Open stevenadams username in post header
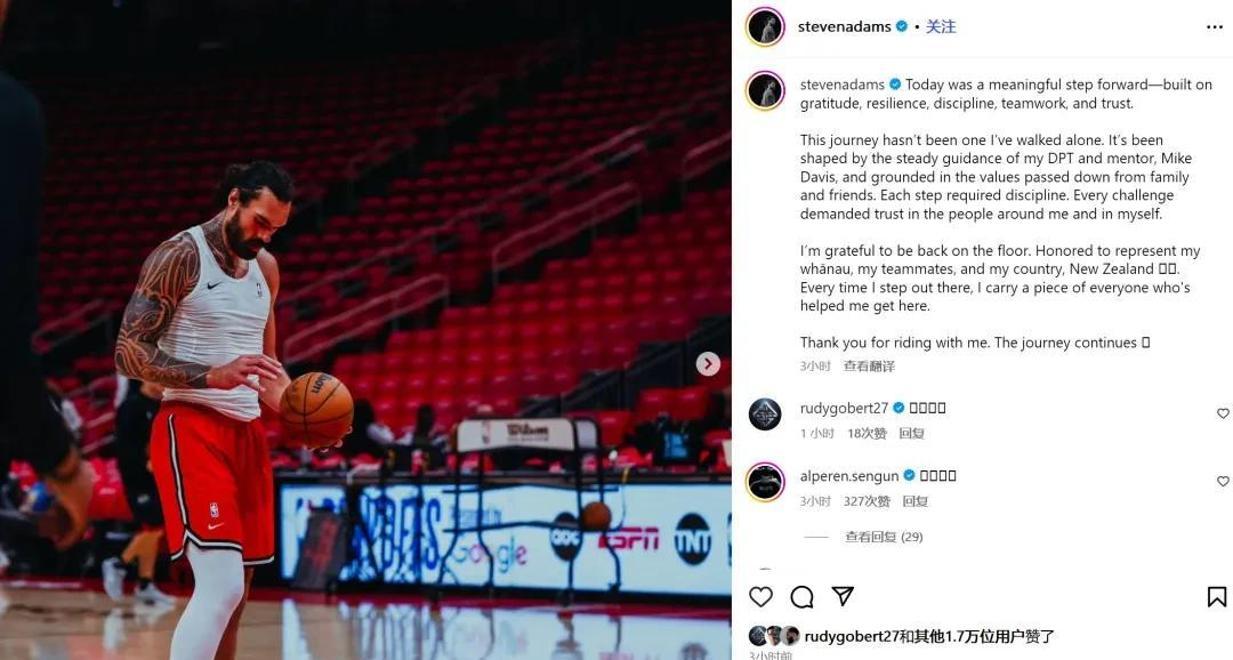This screenshot has height=660, width=1233. click(x=844, y=27)
